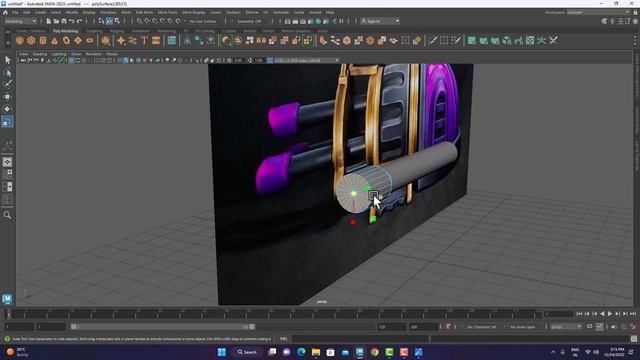This screenshot has width=640, height=360.
Task: Click the Sweep Mesh green shelf icon
Action: pyautogui.click(x=518, y=40)
